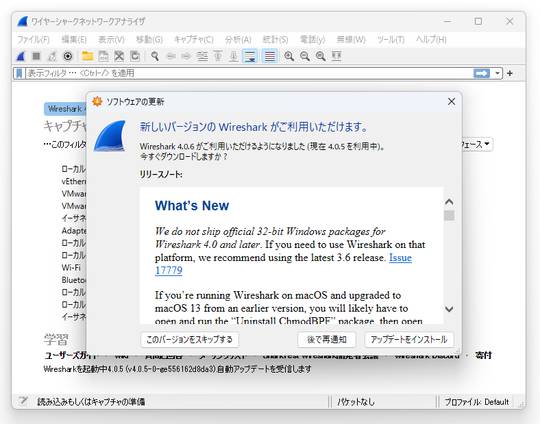Image resolution: width=540 pixels, height=424 pixels.
Task: Open ファイル(F) menu
Action: [x=33, y=40]
